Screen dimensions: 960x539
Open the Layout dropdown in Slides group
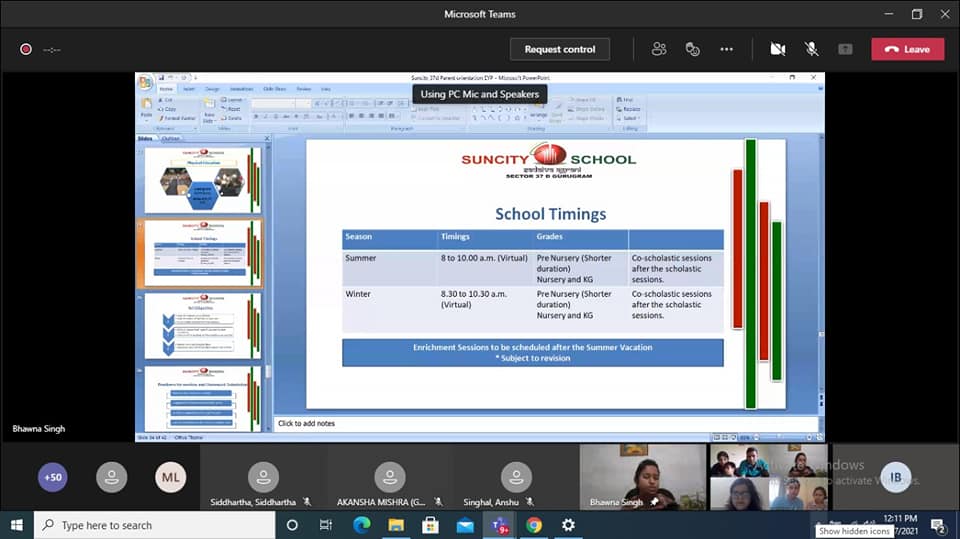pyautogui.click(x=232, y=100)
